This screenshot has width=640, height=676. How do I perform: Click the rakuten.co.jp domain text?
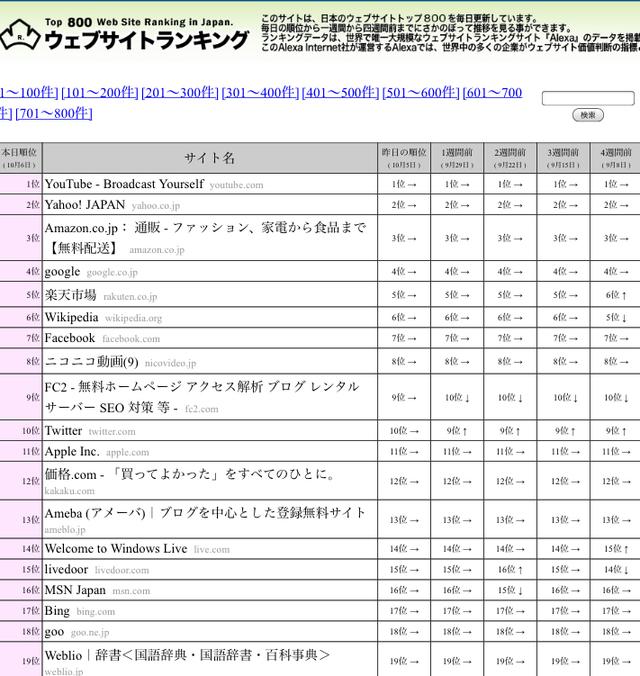pyautogui.click(x=130, y=297)
